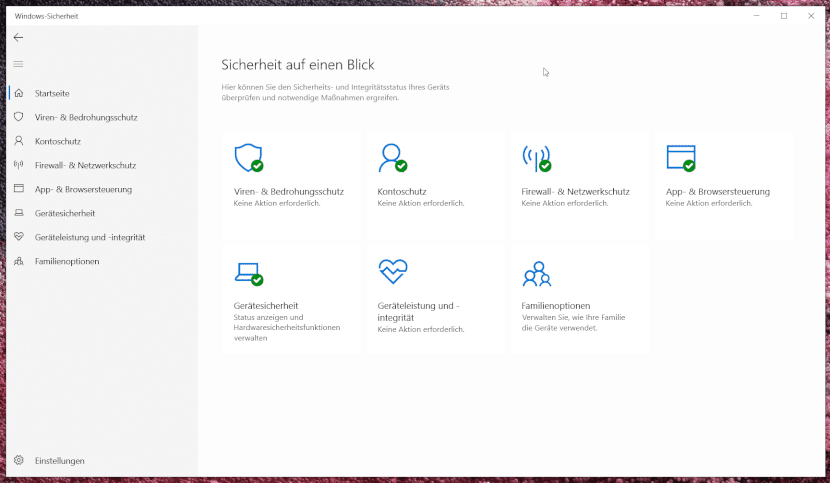Screen dimensions: 830x483
Task: Click 'Keine Aktion erforderlich.' under Kontoschutz tile
Action: [421, 203]
